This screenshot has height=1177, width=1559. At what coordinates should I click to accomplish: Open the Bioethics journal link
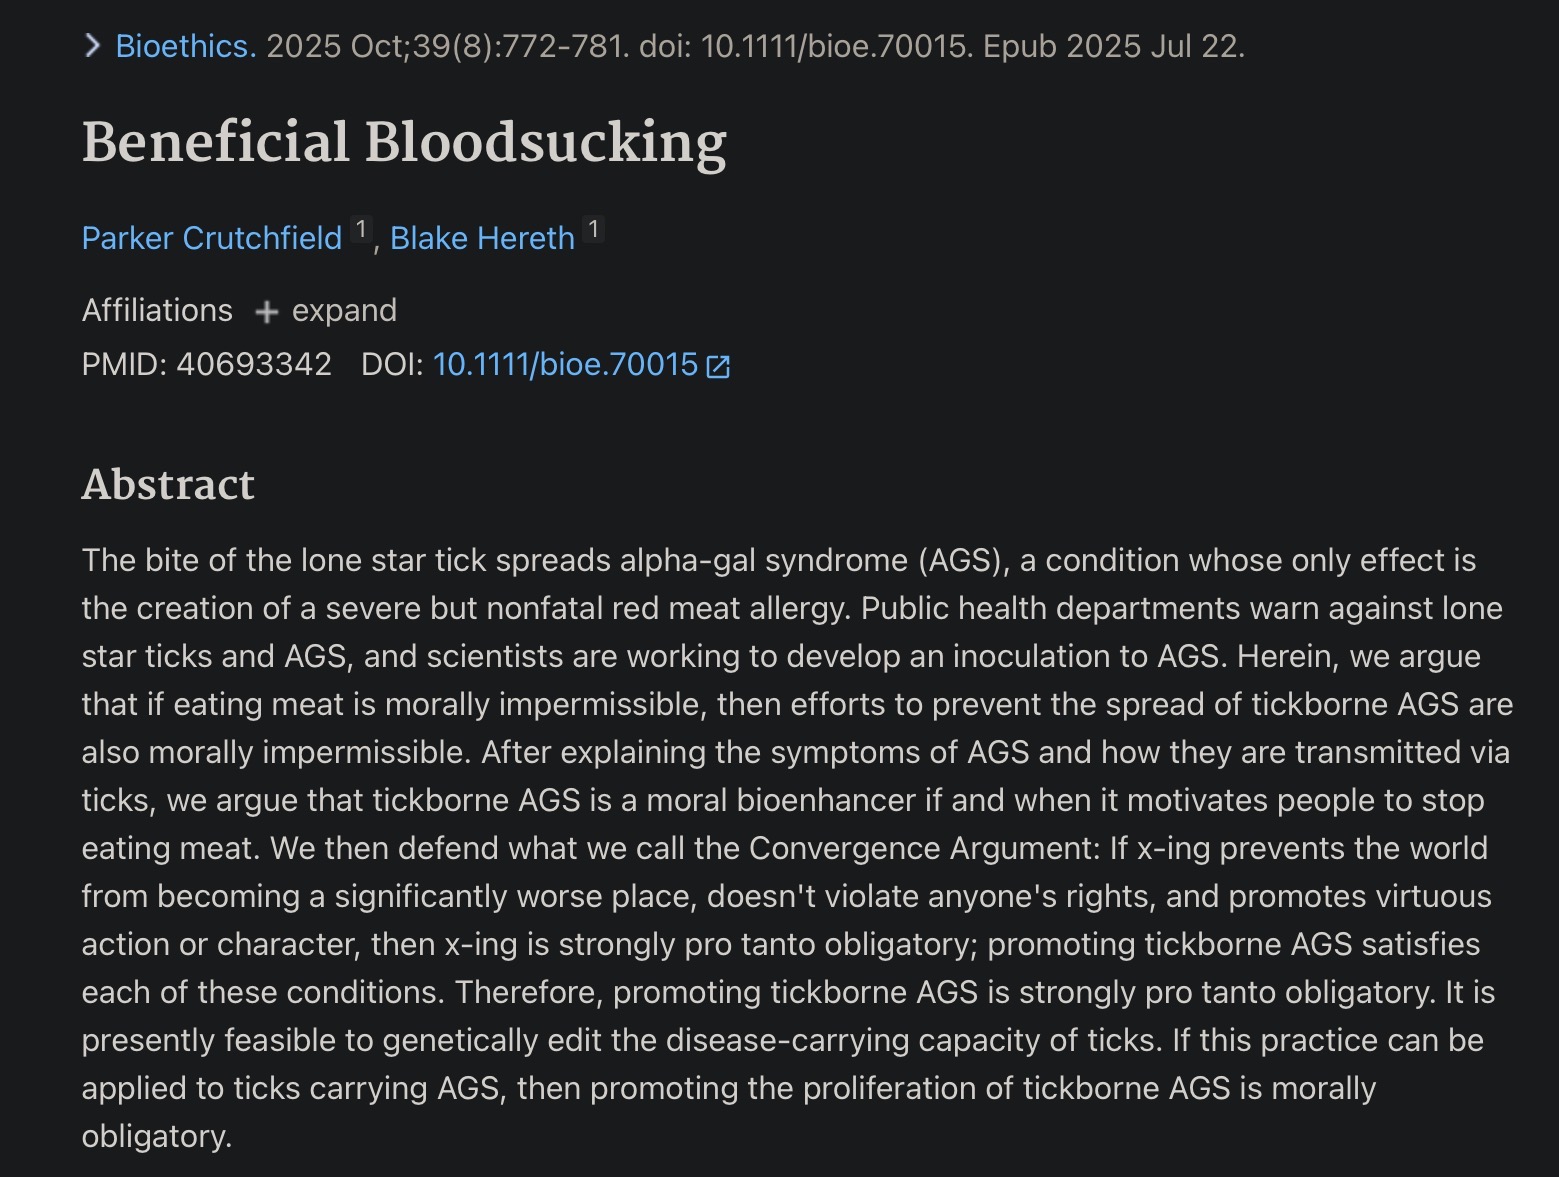186,46
